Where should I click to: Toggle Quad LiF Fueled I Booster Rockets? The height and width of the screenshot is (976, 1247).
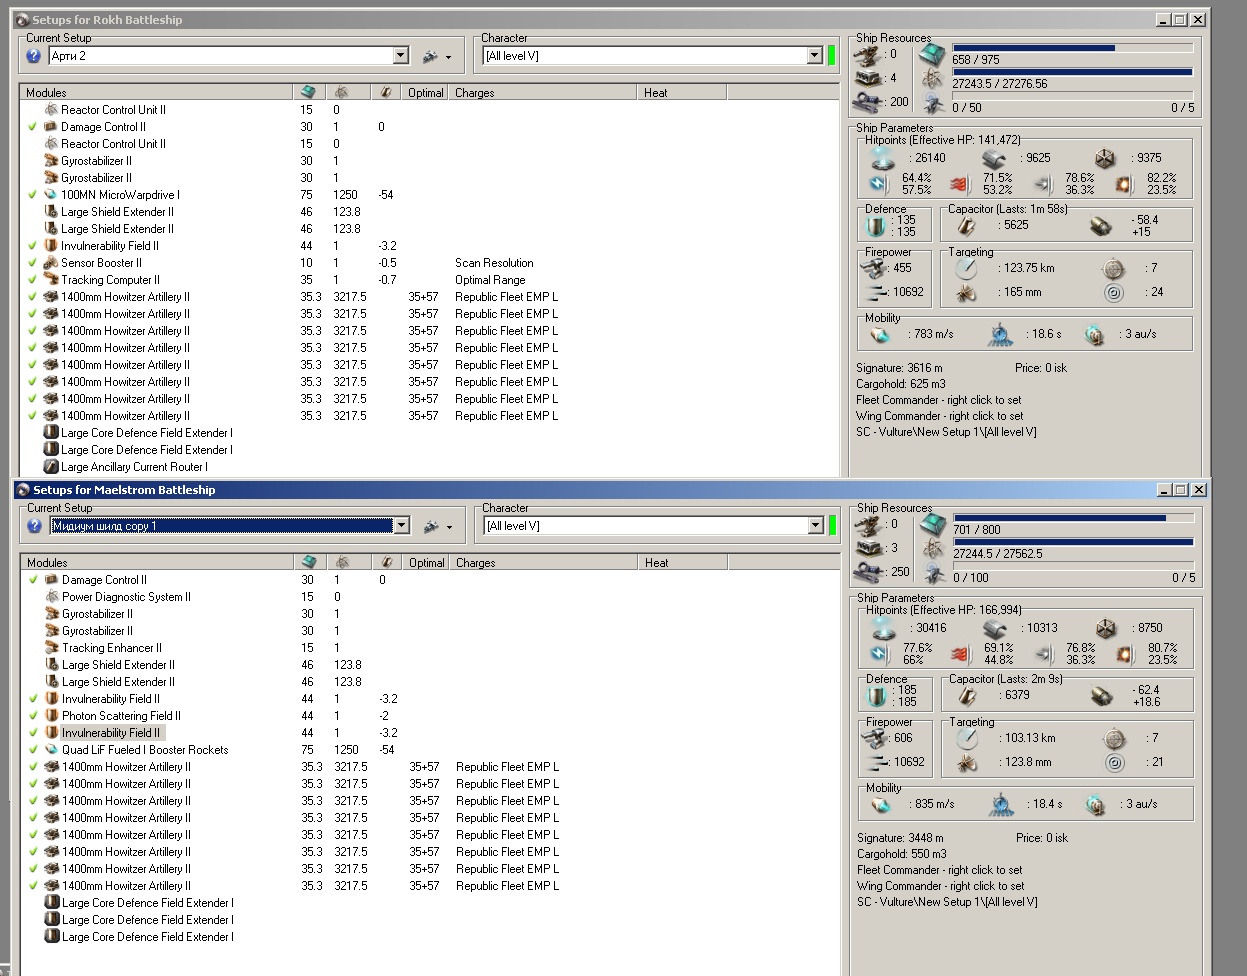(x=34, y=750)
